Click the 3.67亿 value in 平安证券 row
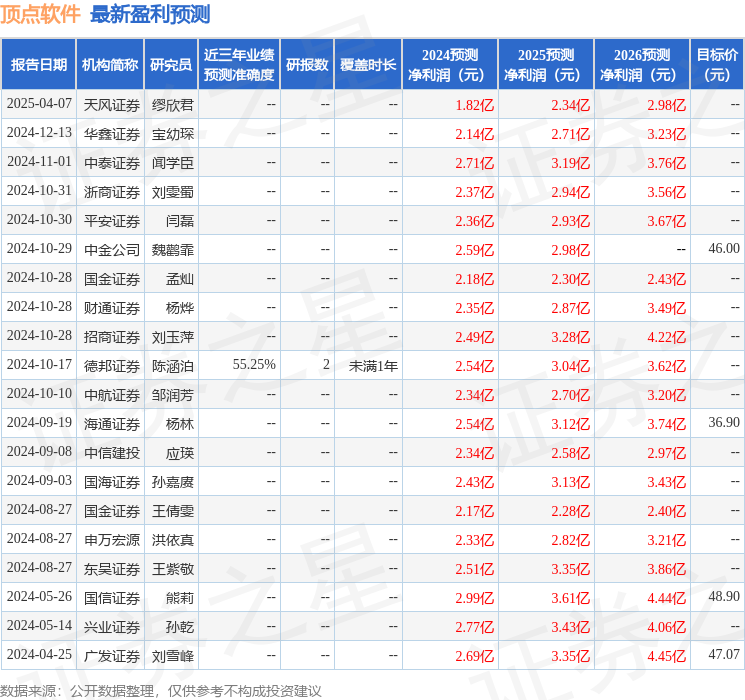The image size is (745, 700). click(667, 221)
